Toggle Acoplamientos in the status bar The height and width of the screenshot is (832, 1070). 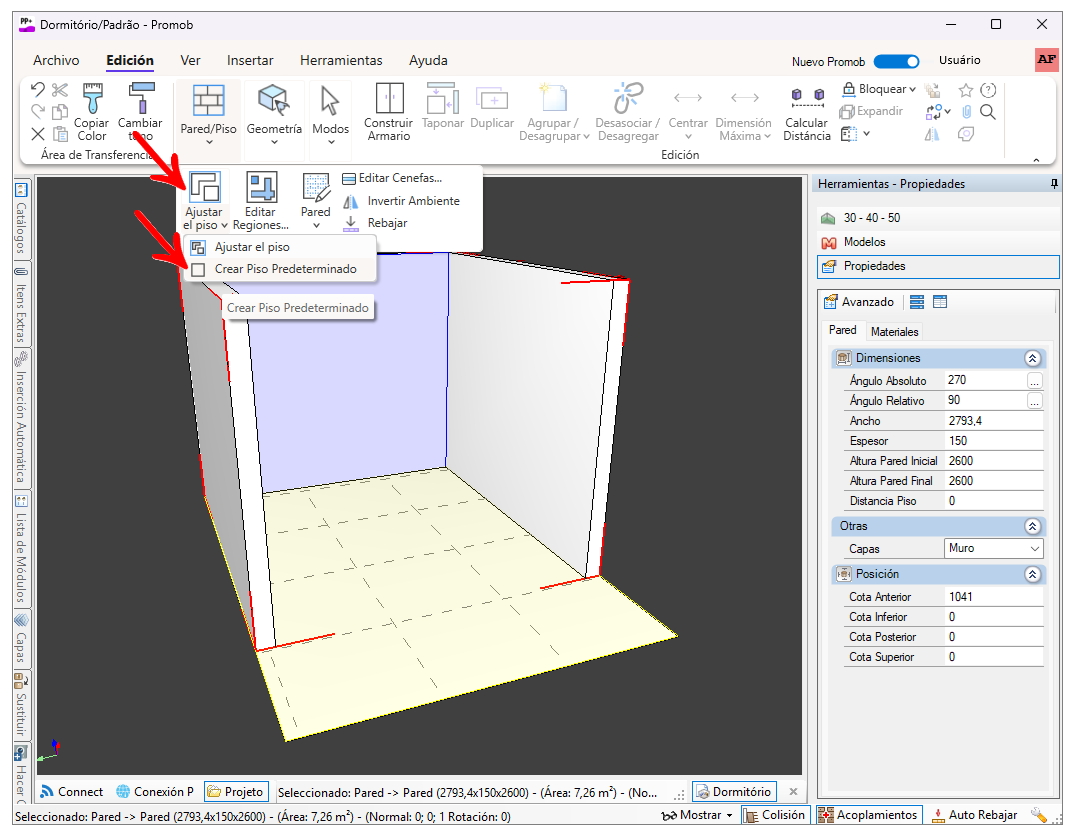point(867,815)
